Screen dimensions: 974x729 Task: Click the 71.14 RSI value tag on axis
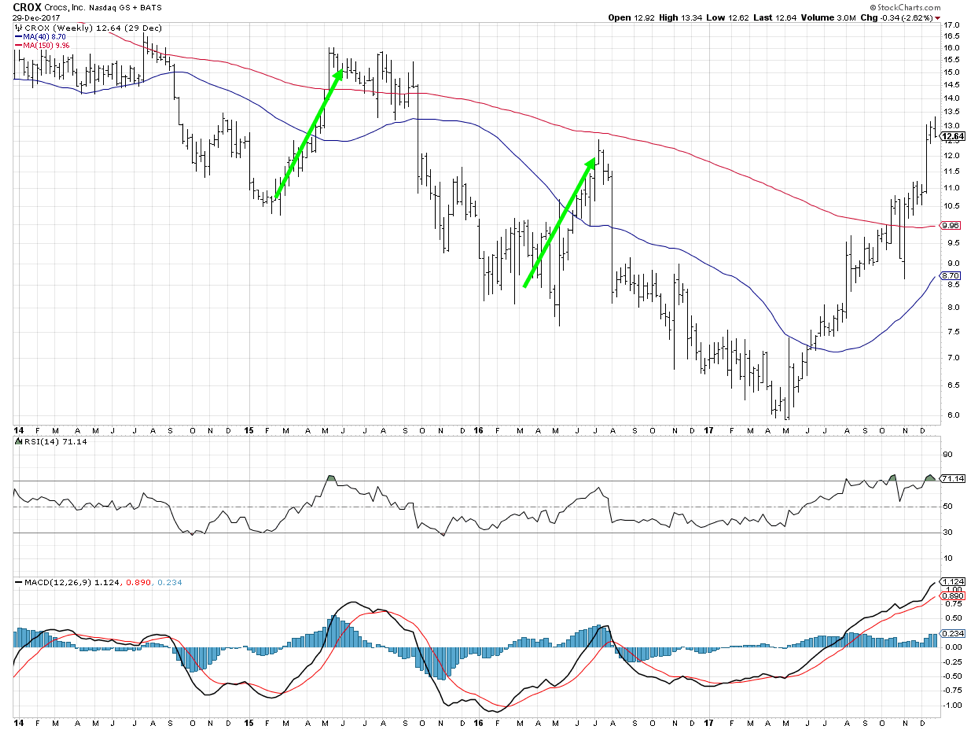coord(954,479)
